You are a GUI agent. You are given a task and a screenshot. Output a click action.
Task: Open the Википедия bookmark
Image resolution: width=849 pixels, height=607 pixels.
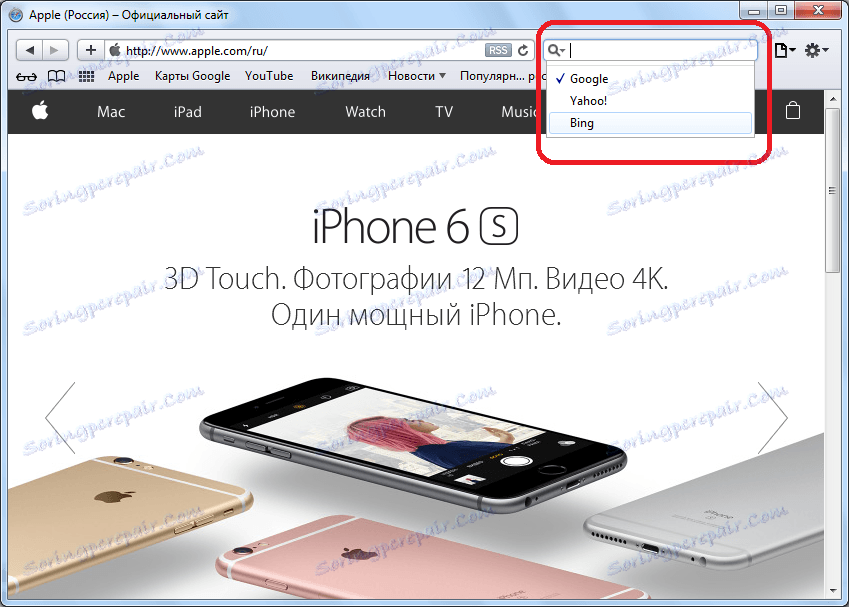(340, 76)
